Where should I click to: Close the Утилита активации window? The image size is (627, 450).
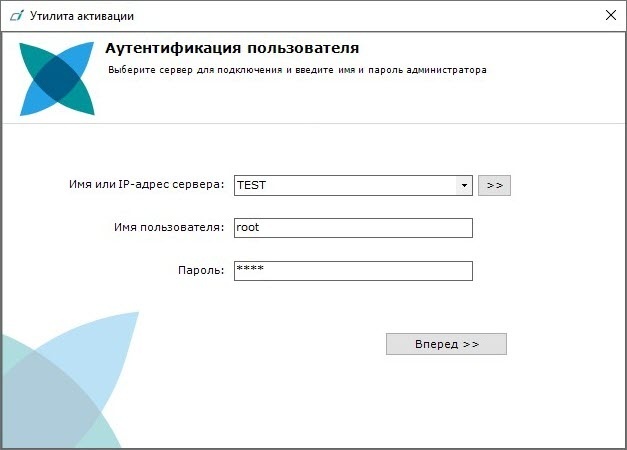(610, 16)
